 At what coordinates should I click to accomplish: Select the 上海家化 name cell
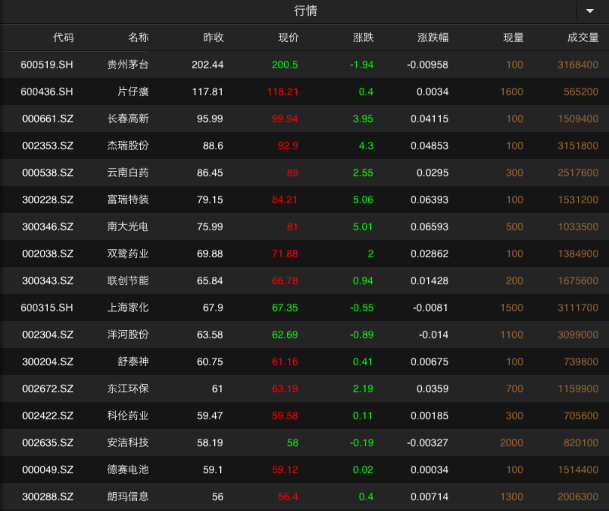(128, 308)
